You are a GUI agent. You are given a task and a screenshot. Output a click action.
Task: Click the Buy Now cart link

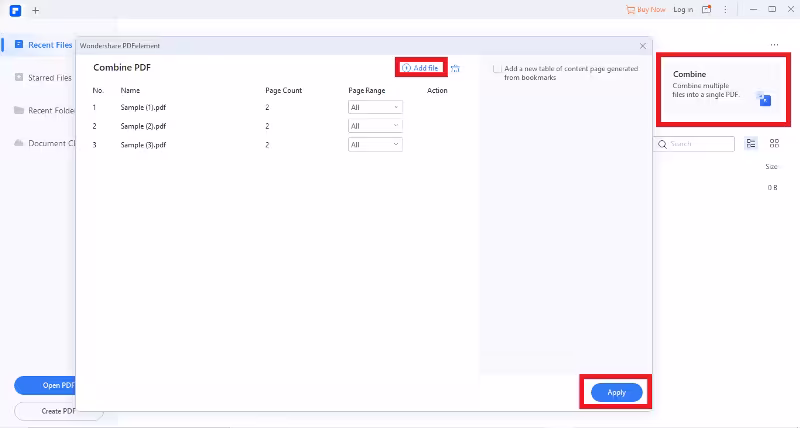pos(645,9)
